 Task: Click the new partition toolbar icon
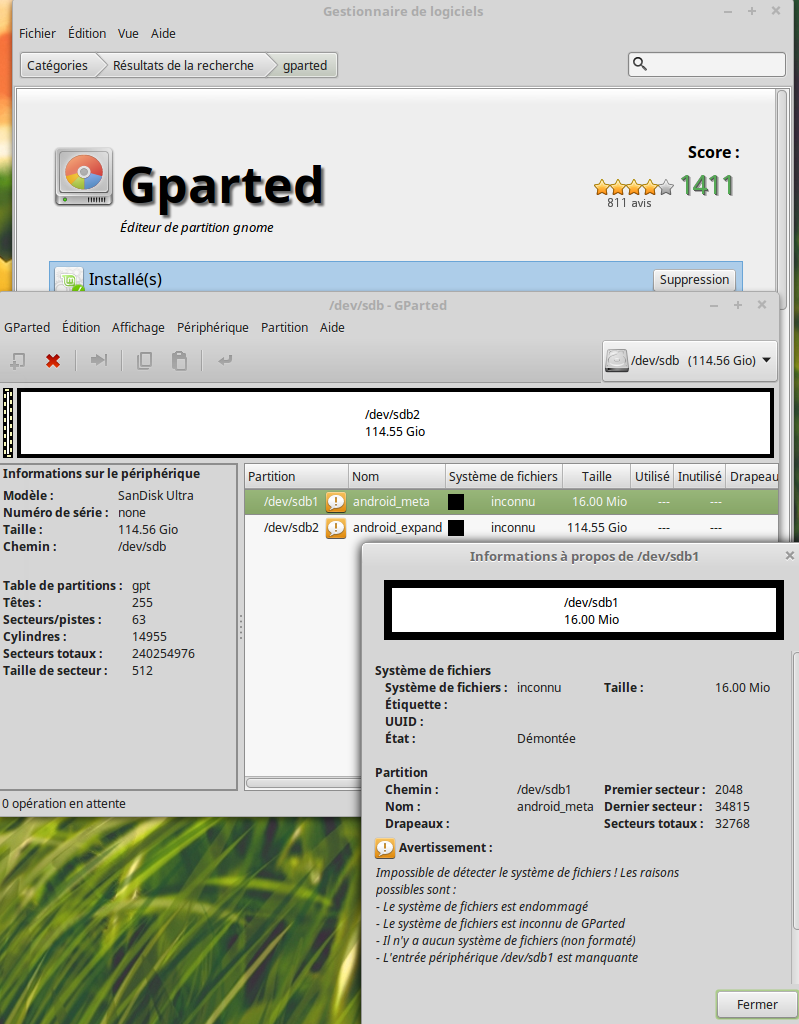[18, 360]
